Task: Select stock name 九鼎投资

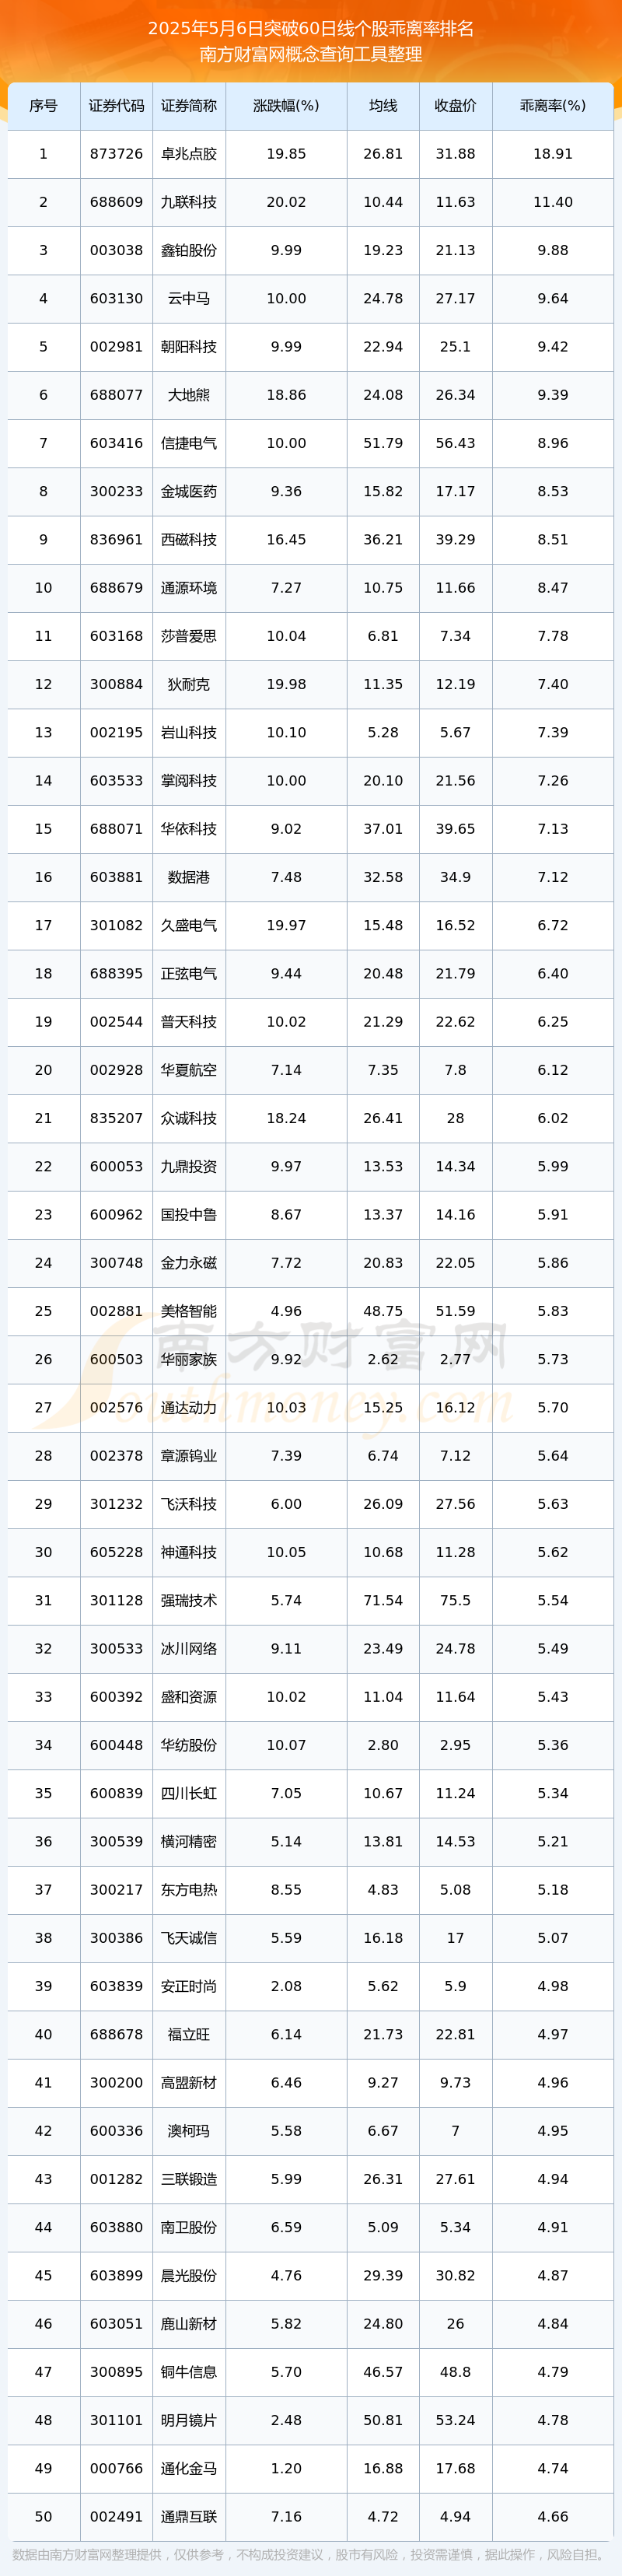Action: click(189, 1166)
